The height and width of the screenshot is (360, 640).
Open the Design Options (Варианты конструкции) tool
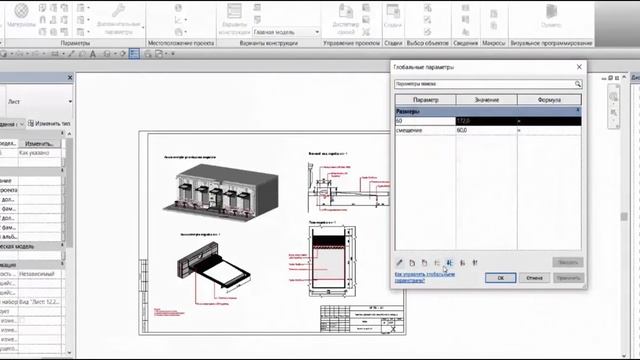tap(234, 18)
